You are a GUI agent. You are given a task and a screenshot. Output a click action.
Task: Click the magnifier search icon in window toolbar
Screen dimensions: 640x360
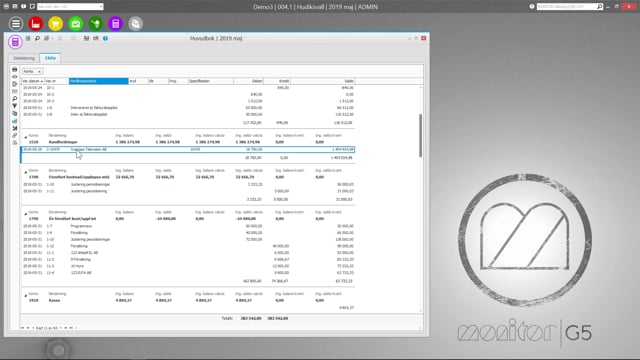[x=37, y=38]
